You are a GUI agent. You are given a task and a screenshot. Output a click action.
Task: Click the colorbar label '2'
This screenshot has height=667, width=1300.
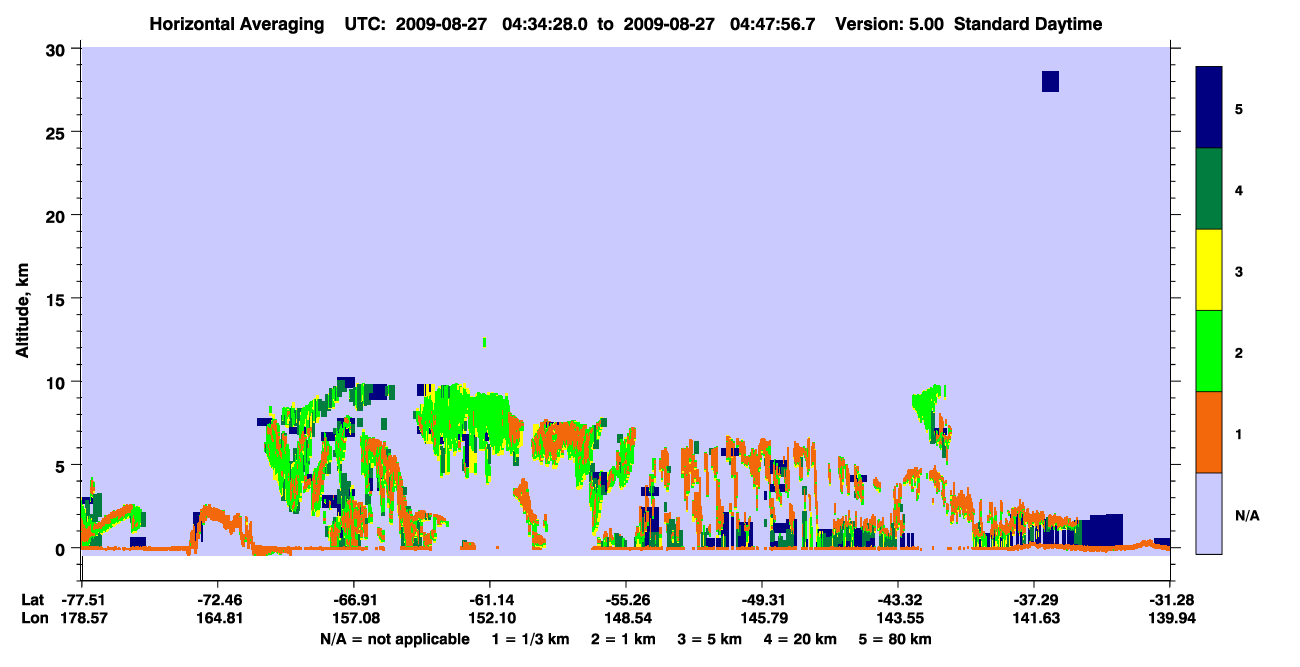click(1239, 352)
